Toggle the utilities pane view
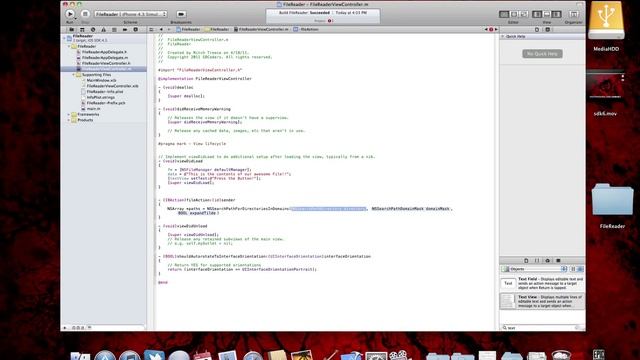This screenshot has width=640, height=360. pyautogui.click(x=556, y=14)
